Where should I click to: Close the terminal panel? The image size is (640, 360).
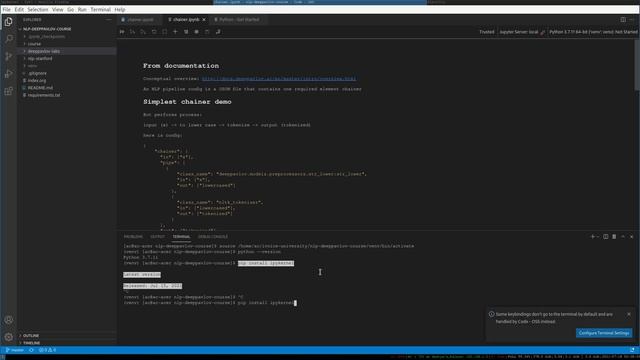(x=631, y=236)
